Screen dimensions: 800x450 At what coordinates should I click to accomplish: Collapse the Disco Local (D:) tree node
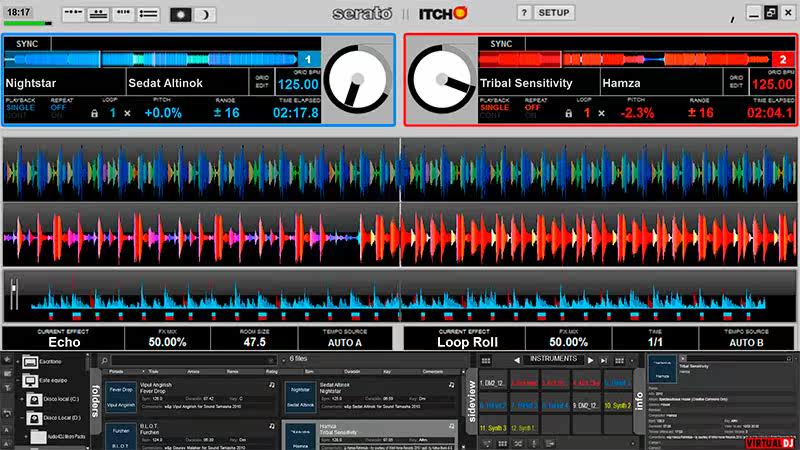tap(21, 418)
